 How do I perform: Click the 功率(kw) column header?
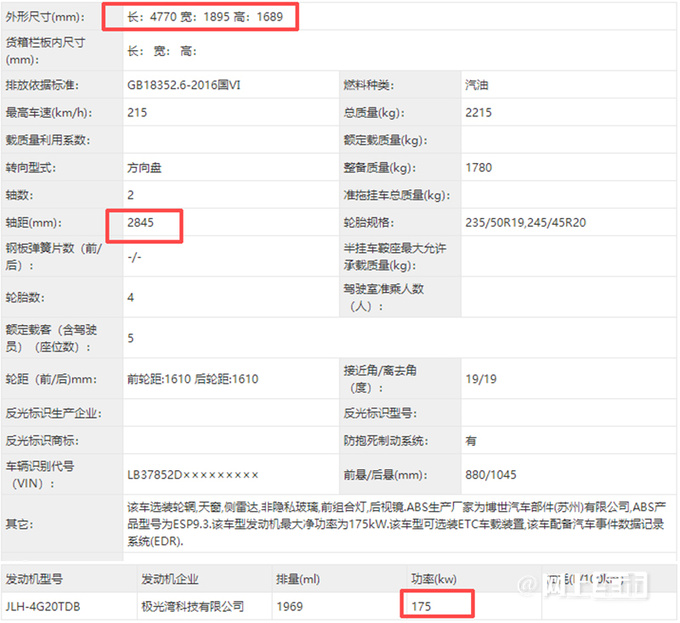(x=434, y=579)
